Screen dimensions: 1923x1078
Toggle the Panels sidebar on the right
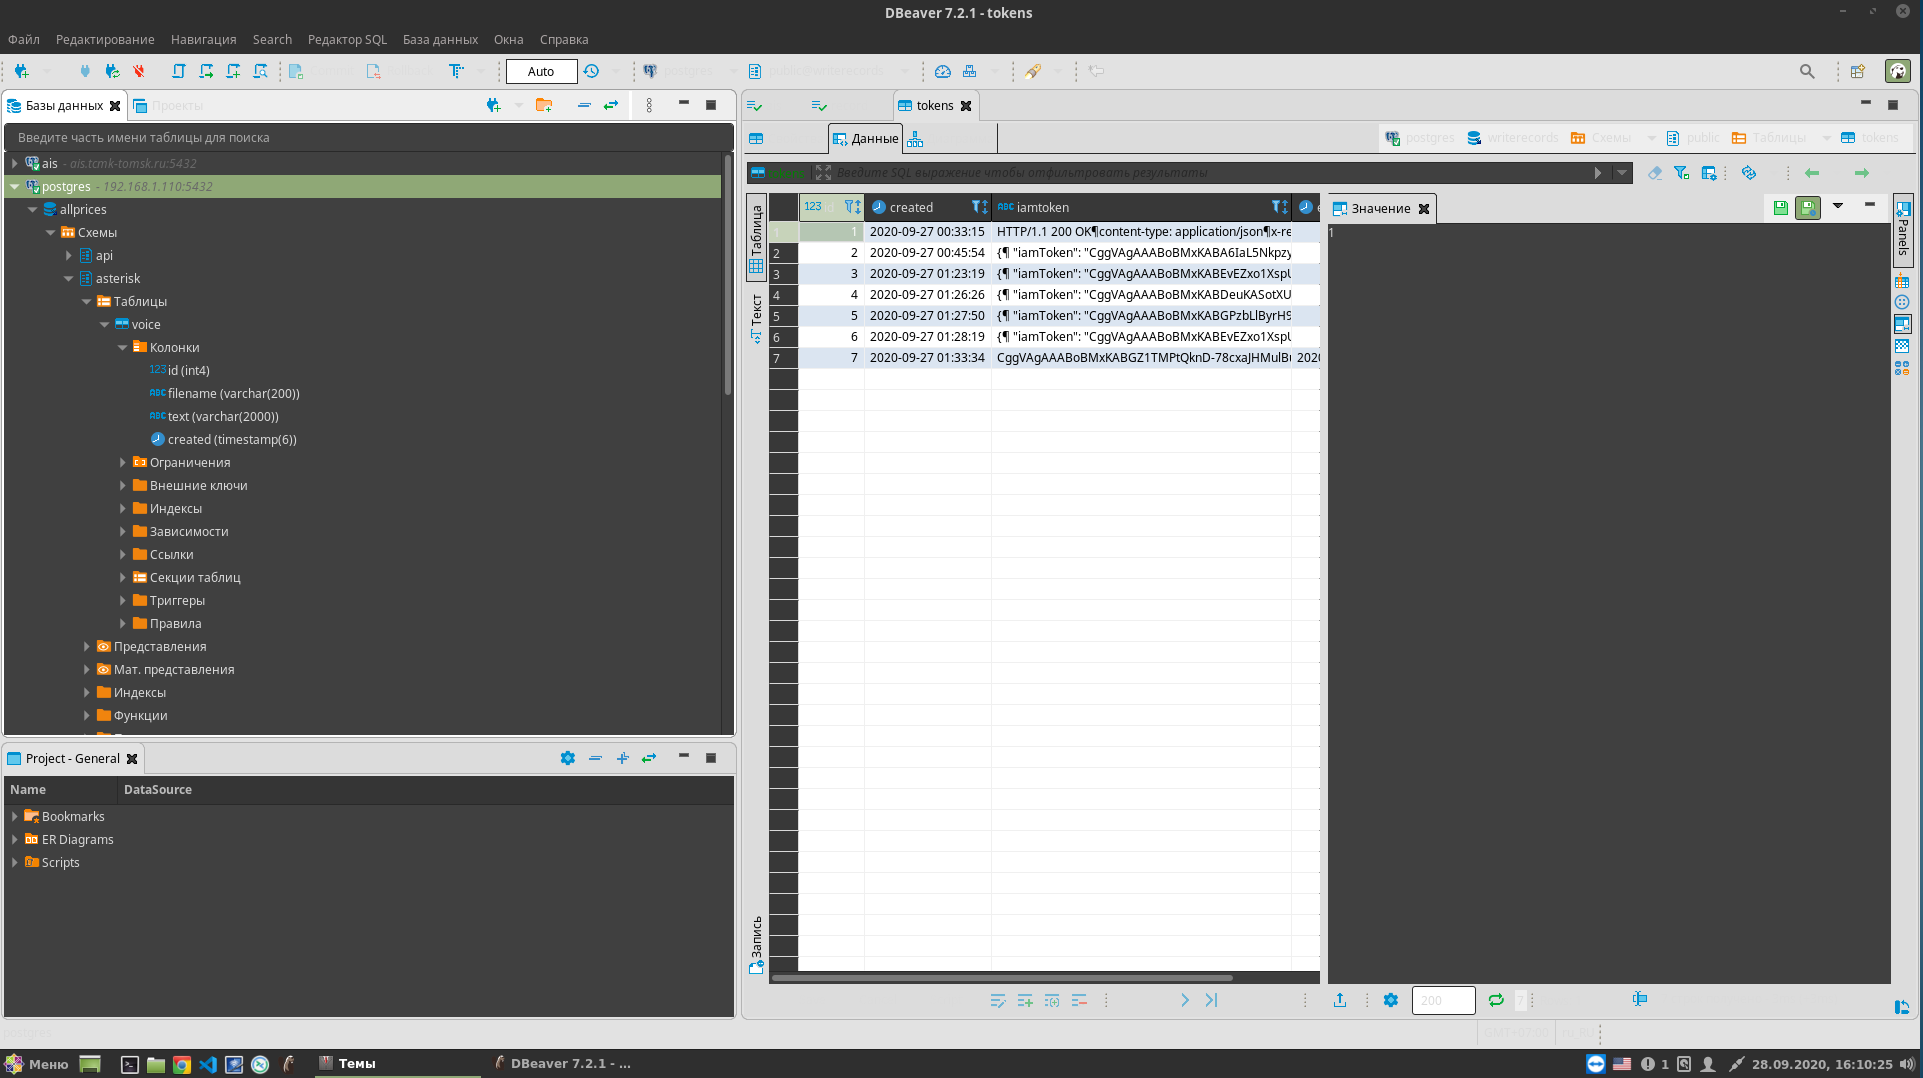coord(1903,232)
